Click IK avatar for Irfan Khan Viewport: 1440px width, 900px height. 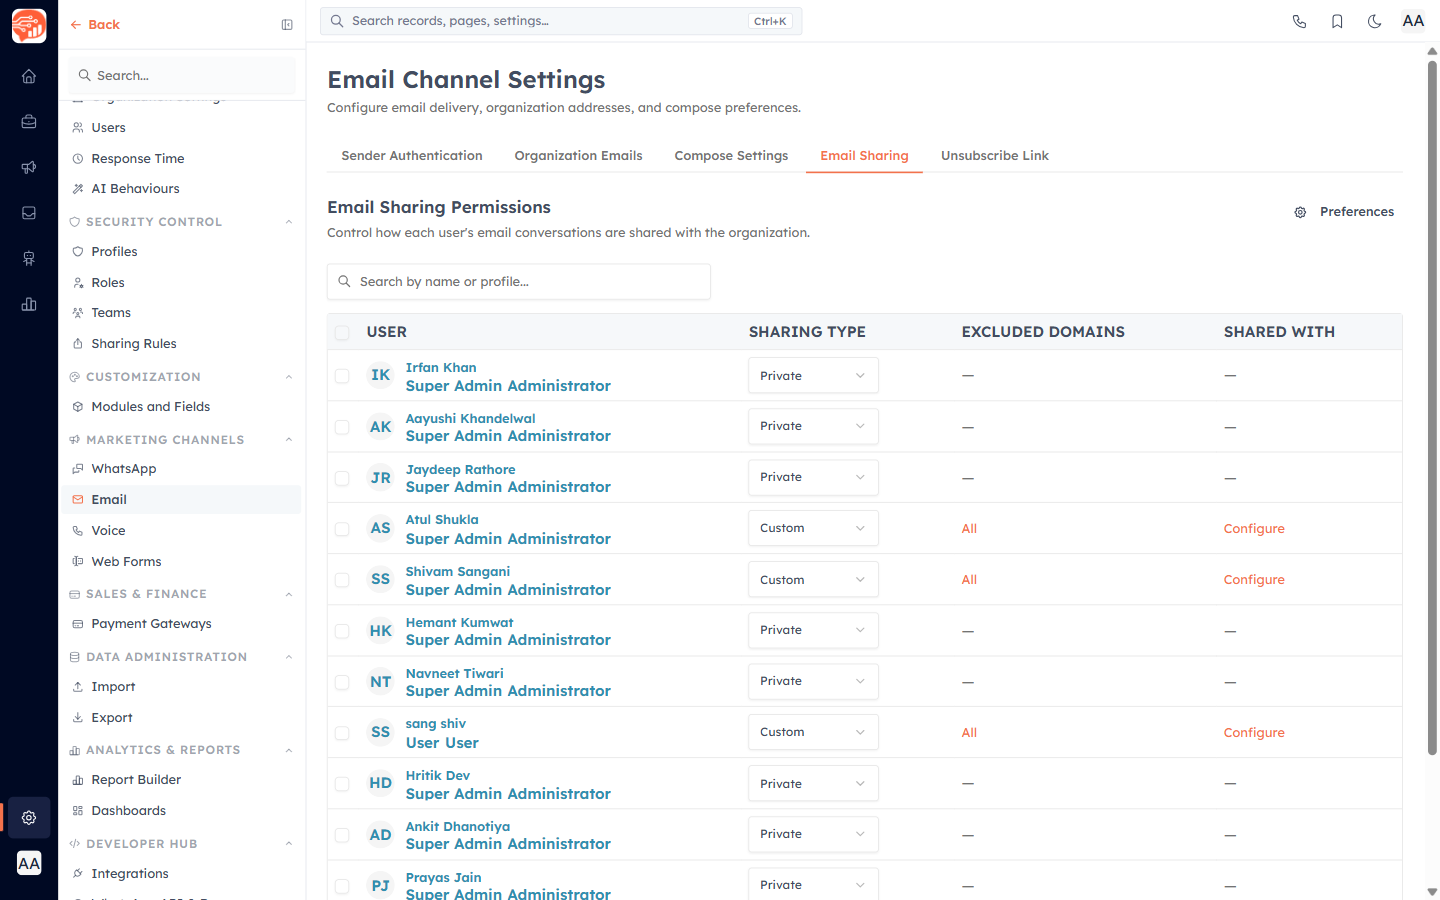click(381, 376)
